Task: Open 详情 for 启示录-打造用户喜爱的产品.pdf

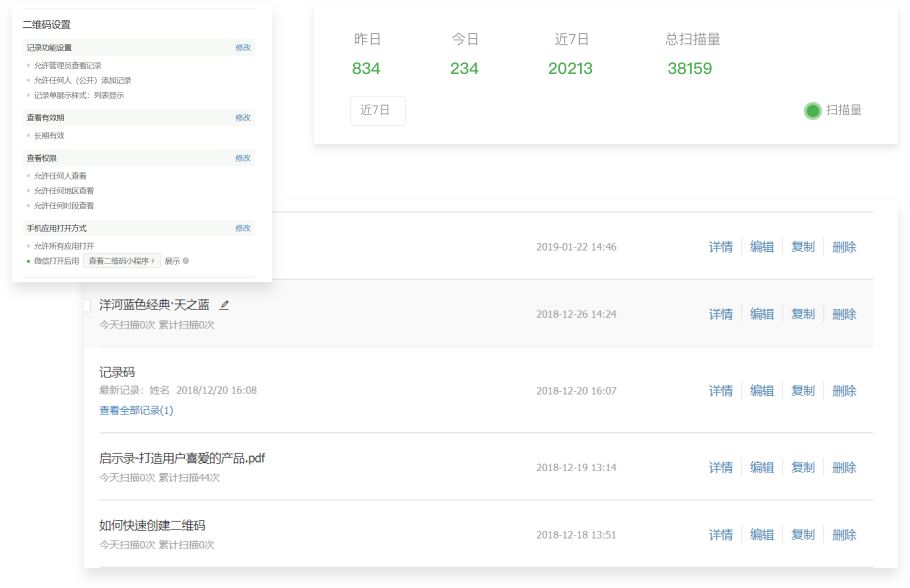Action: [721, 468]
